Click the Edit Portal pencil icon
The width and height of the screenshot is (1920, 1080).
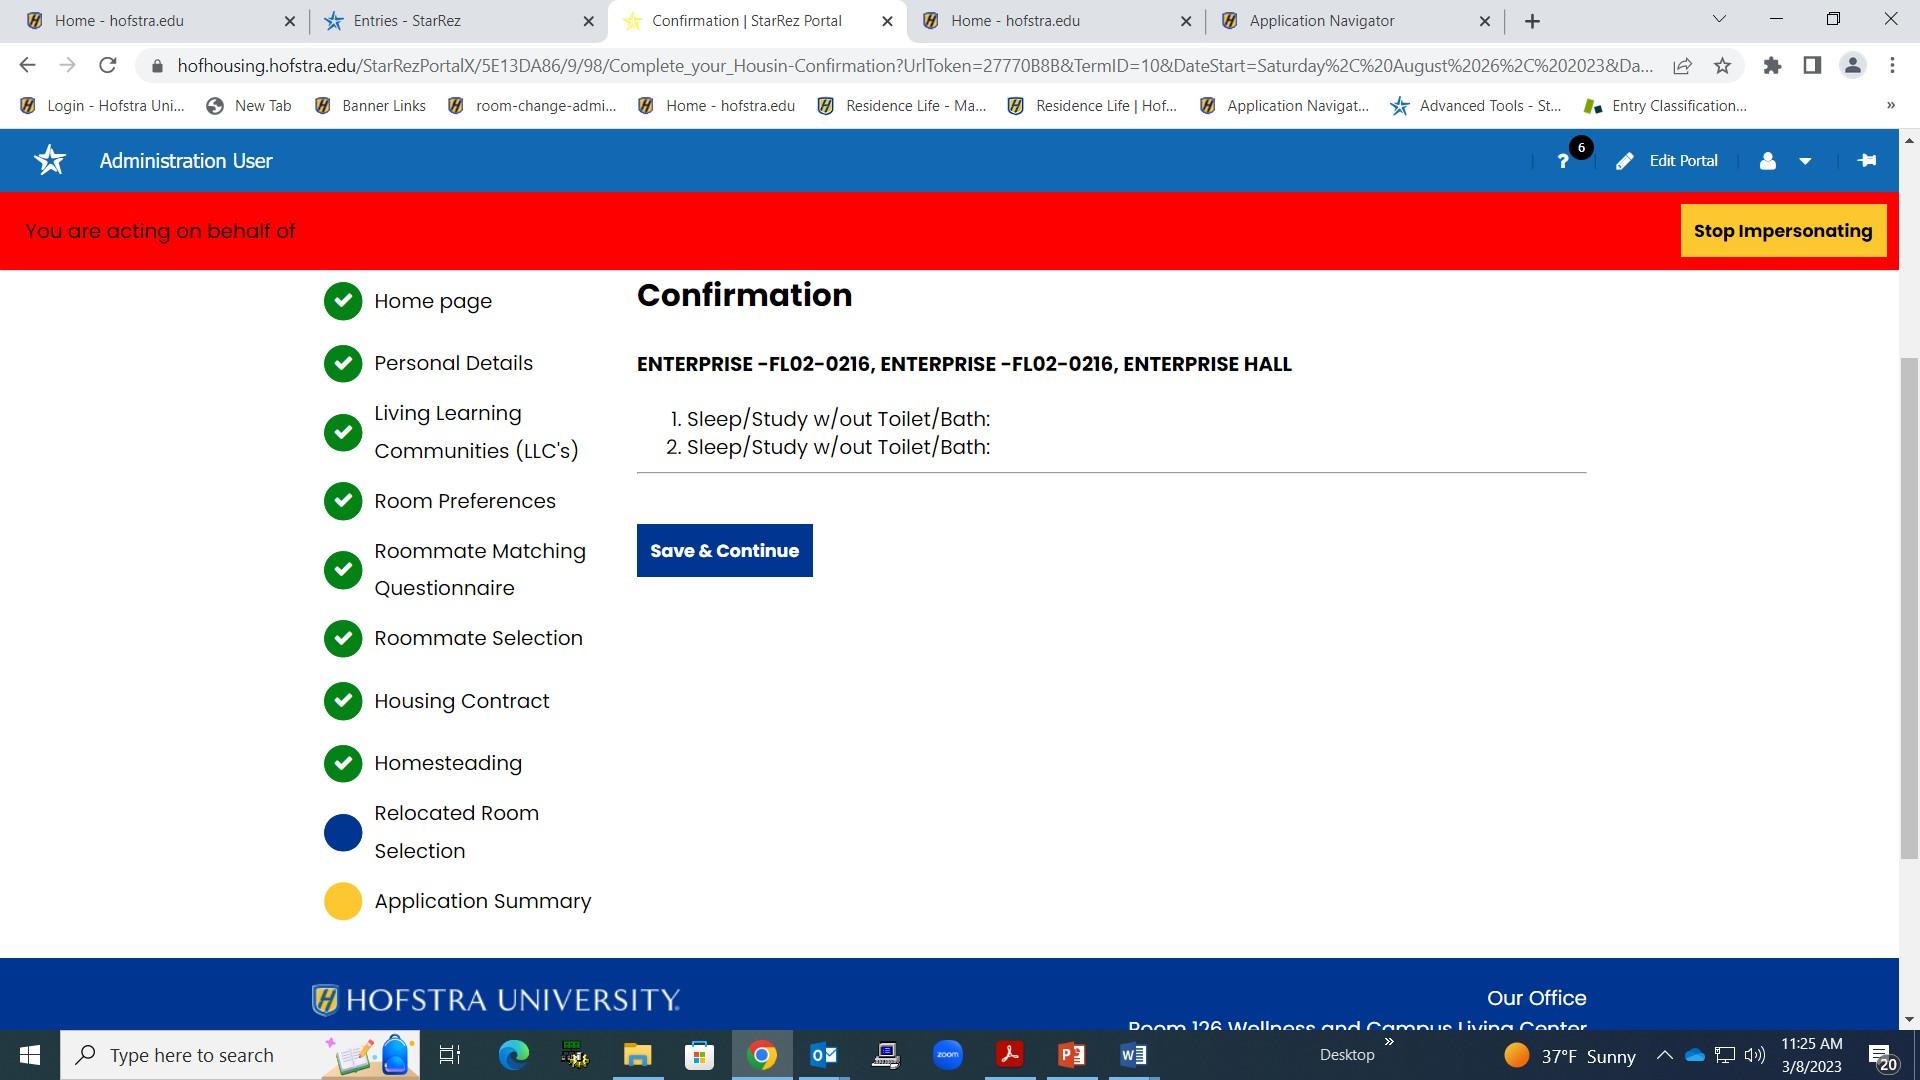click(x=1625, y=161)
